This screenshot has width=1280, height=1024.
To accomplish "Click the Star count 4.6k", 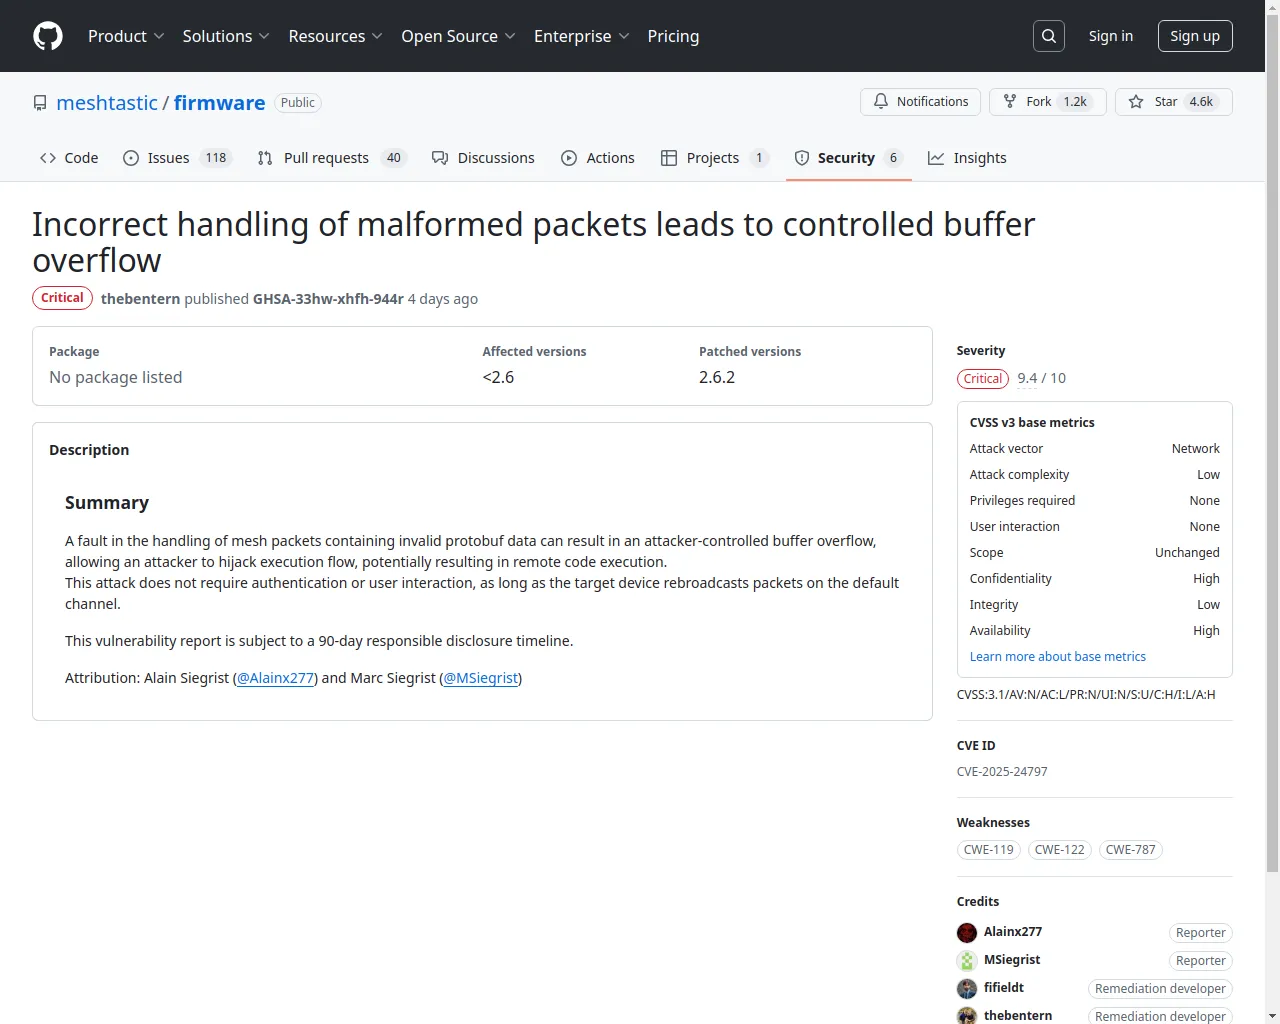I will [x=1201, y=102].
